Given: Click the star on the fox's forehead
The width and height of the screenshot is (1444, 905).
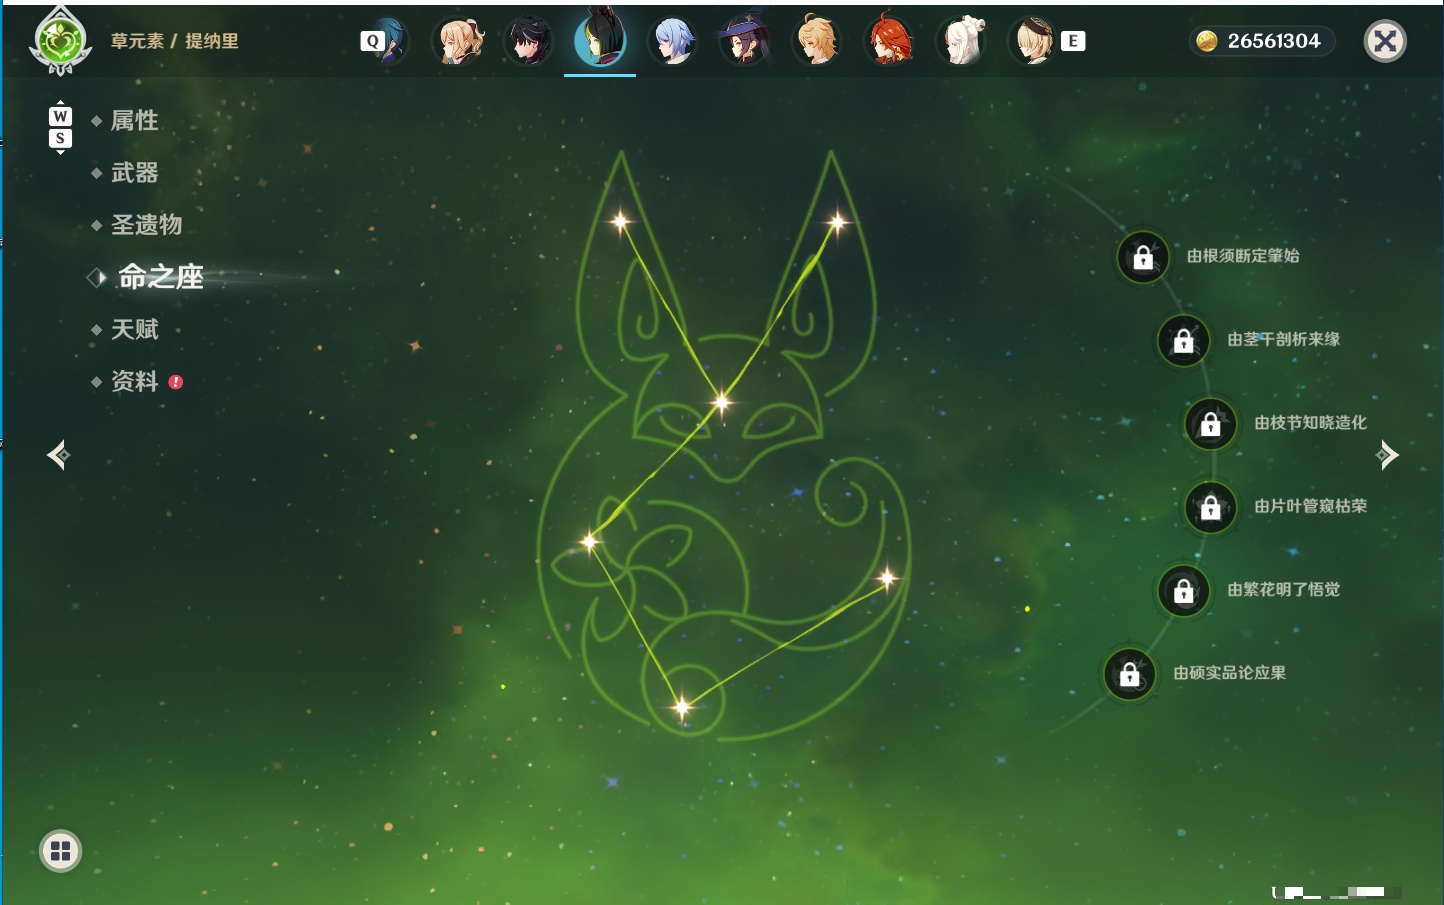Looking at the screenshot, I should click(x=721, y=403).
